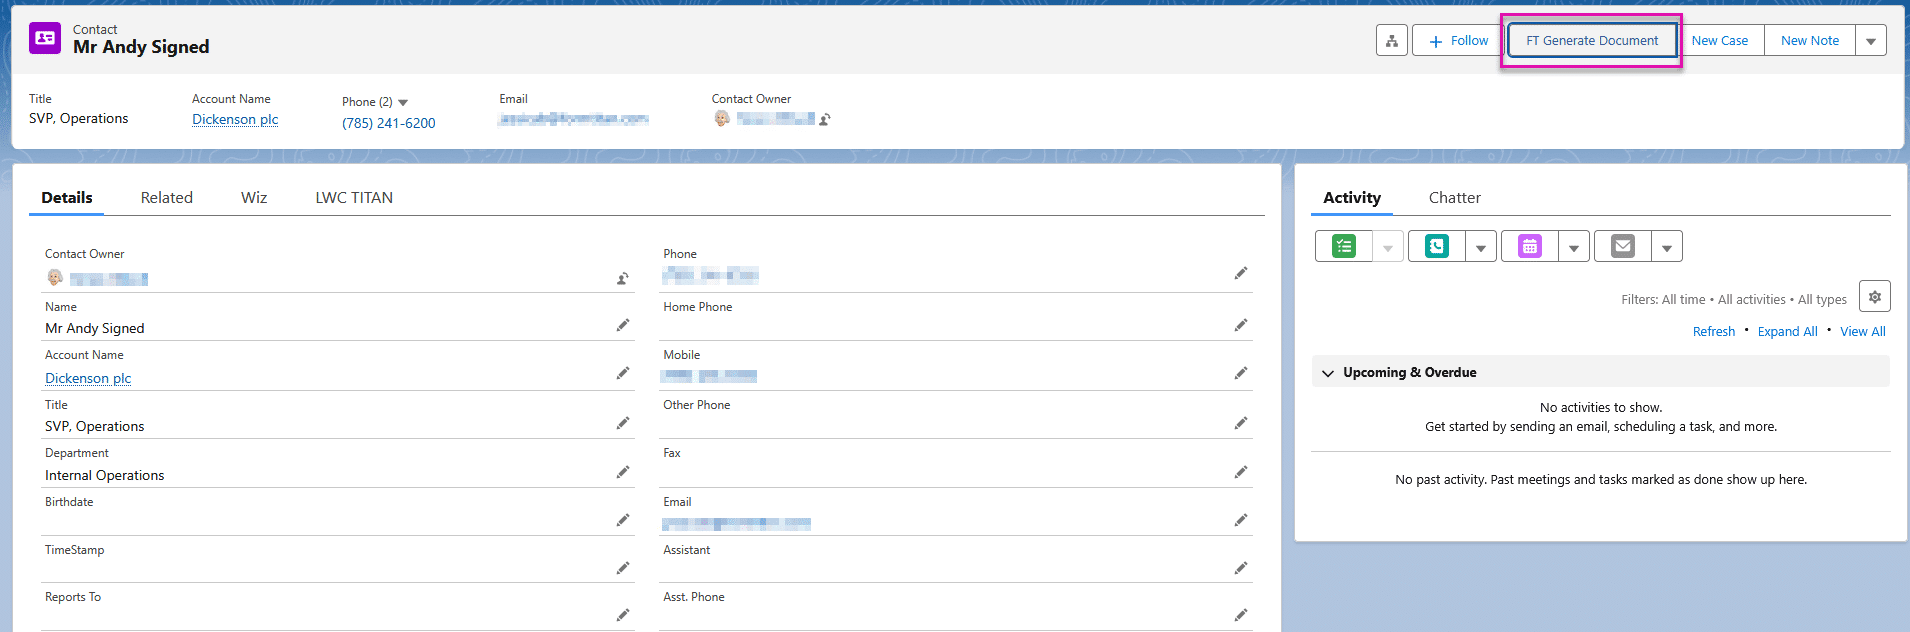Open the contact hierarchy view icon
The image size is (1910, 632).
pyautogui.click(x=1391, y=41)
